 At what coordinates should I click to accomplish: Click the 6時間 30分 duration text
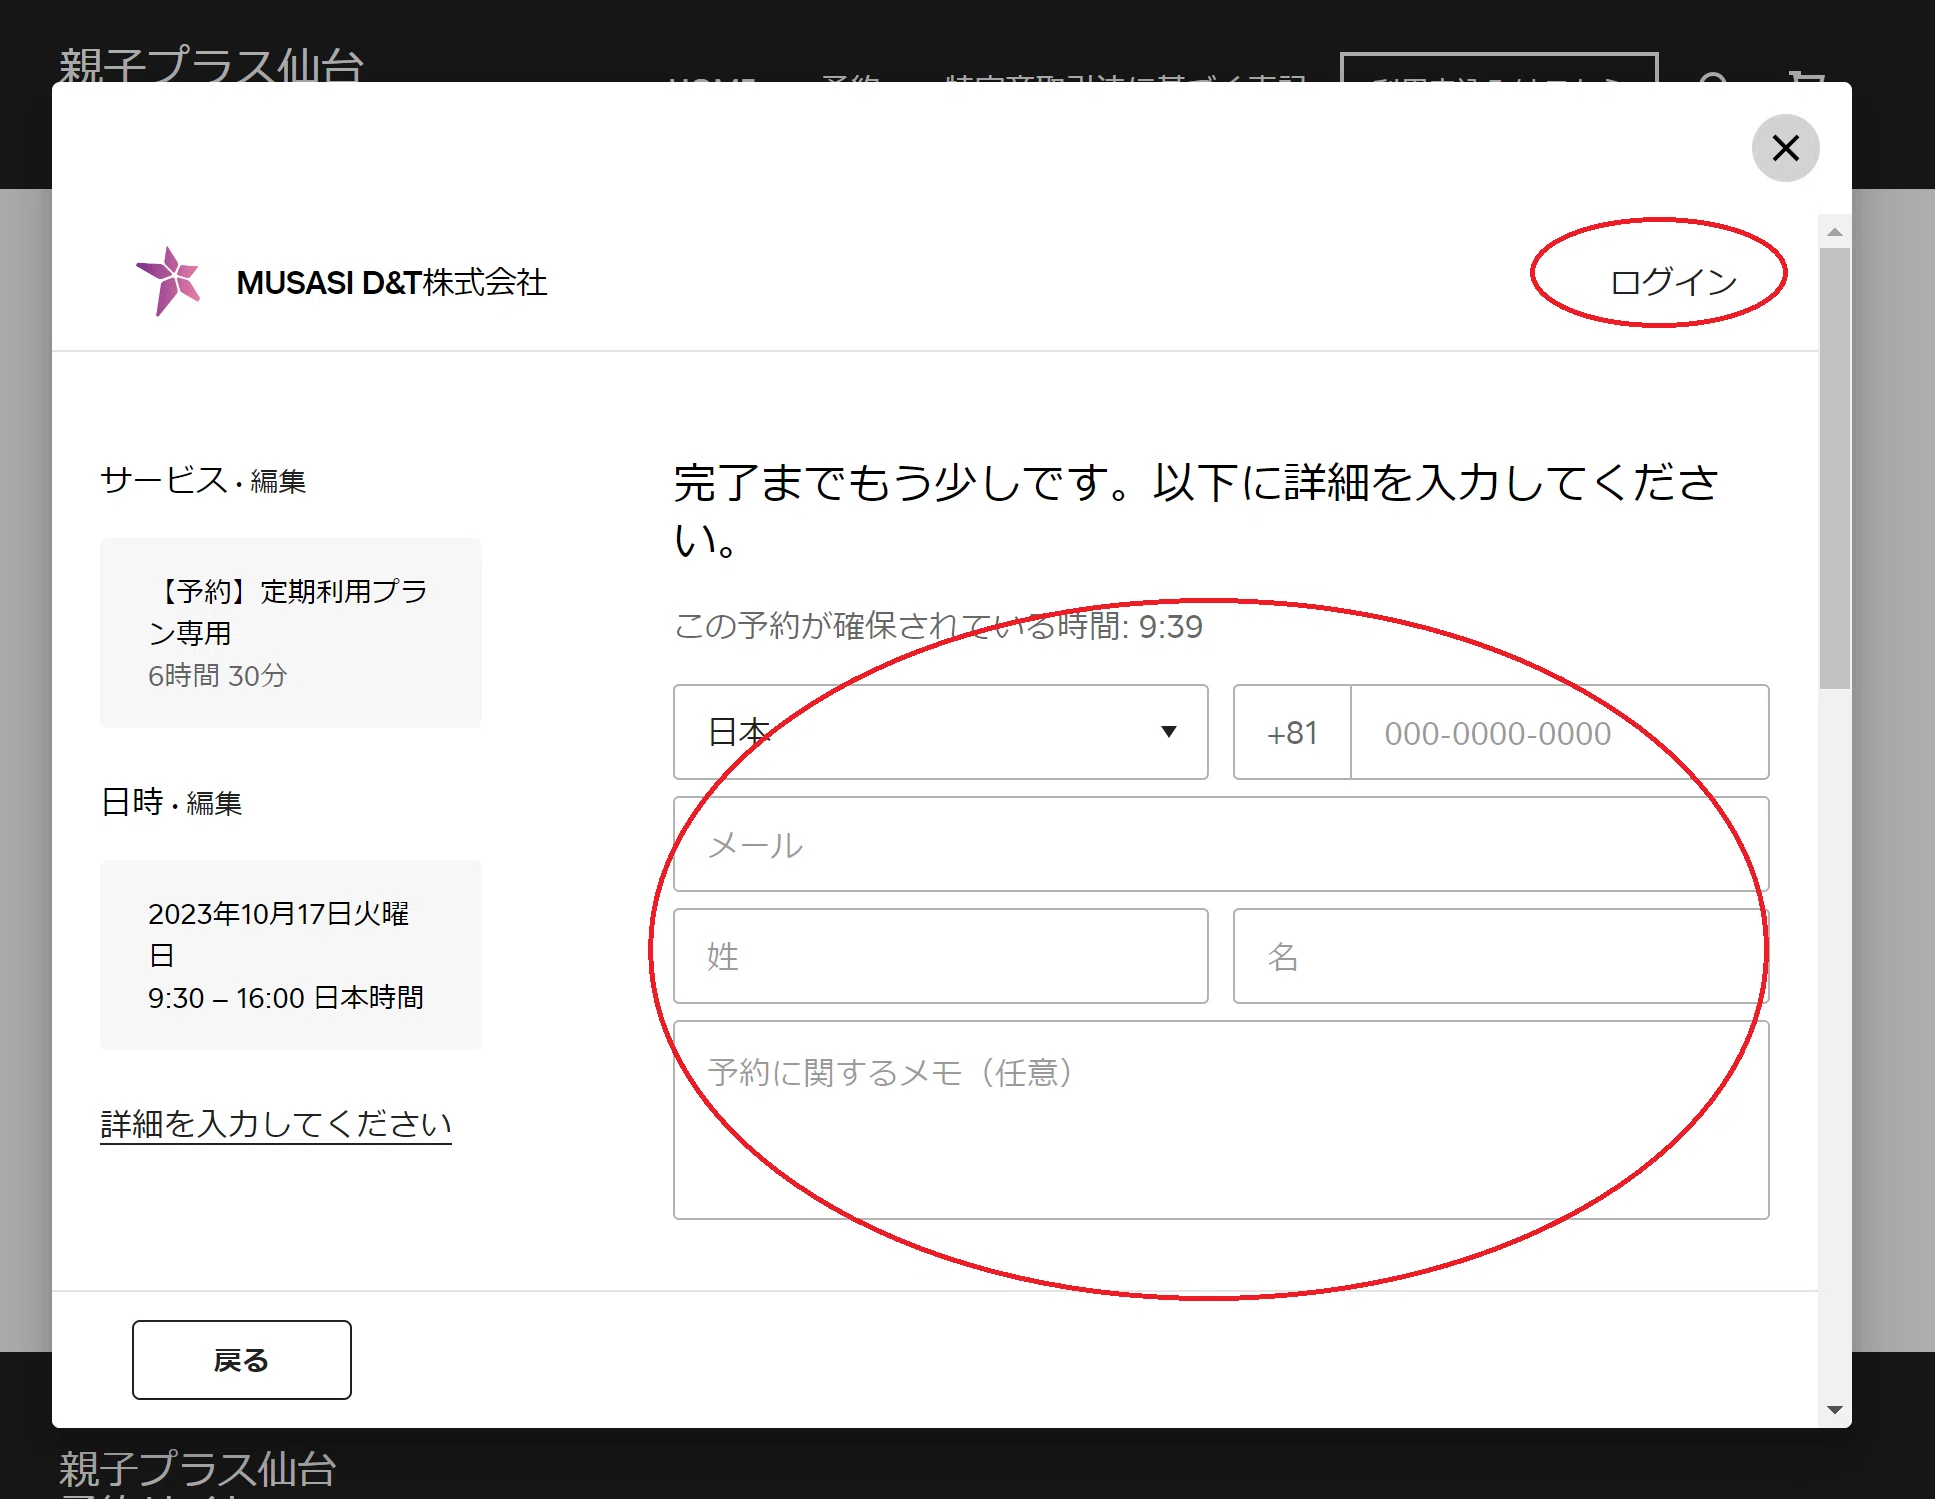pyautogui.click(x=217, y=676)
